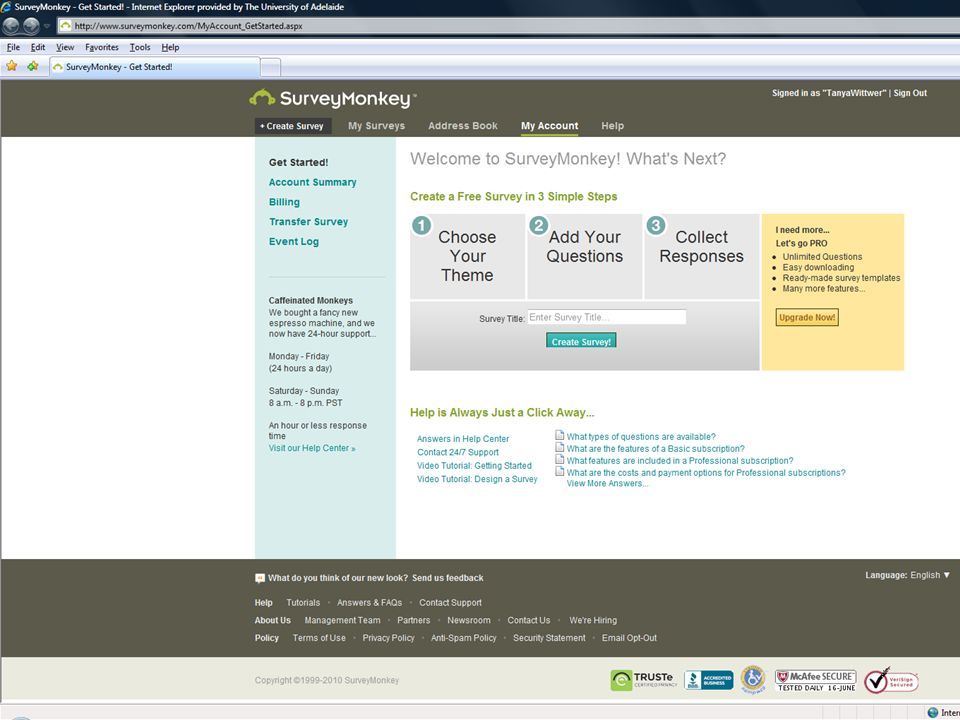Open the recent pages dropdown arrow
Viewport: 960px width, 720px height.
47,26
